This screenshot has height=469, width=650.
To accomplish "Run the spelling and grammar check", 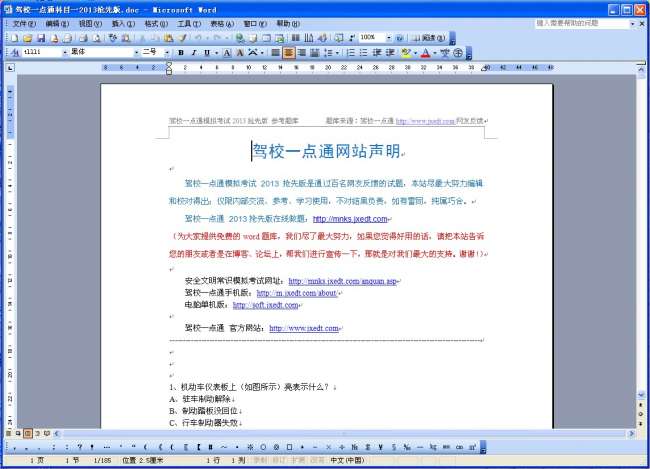I will [112, 38].
